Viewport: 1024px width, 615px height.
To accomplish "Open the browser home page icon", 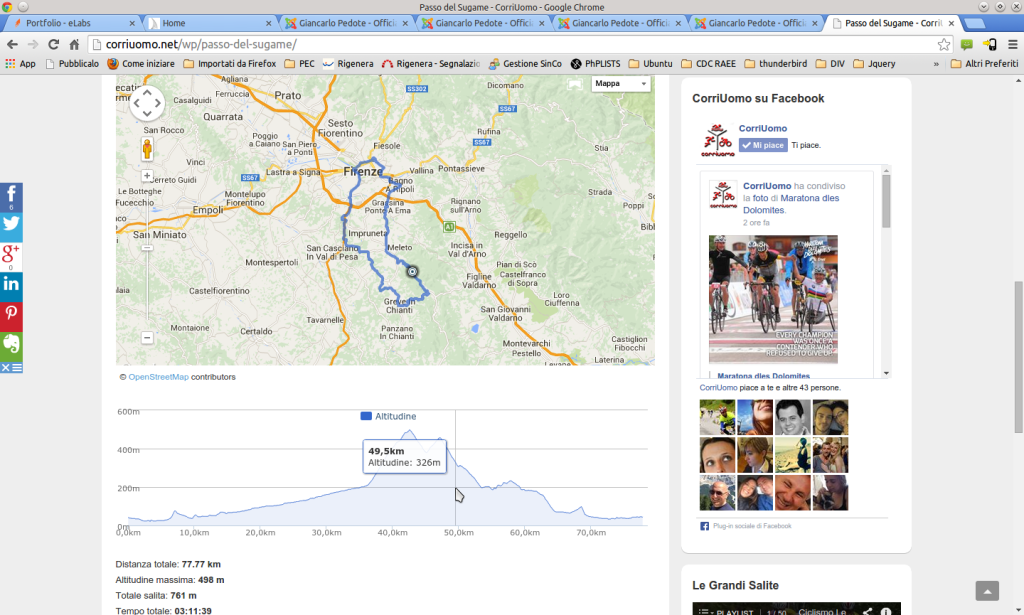I will [74, 44].
